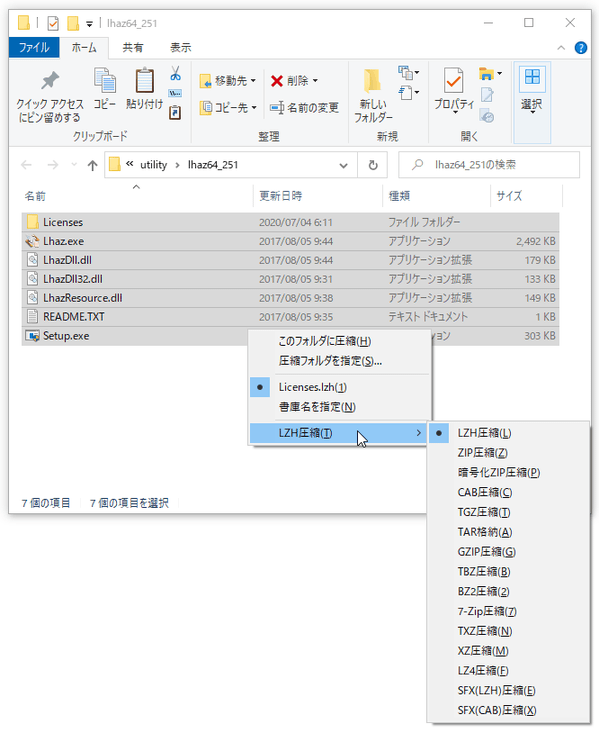599x733 pixels.
Task: Click the README.TXT document icon
Action: pyautogui.click(x=32, y=316)
